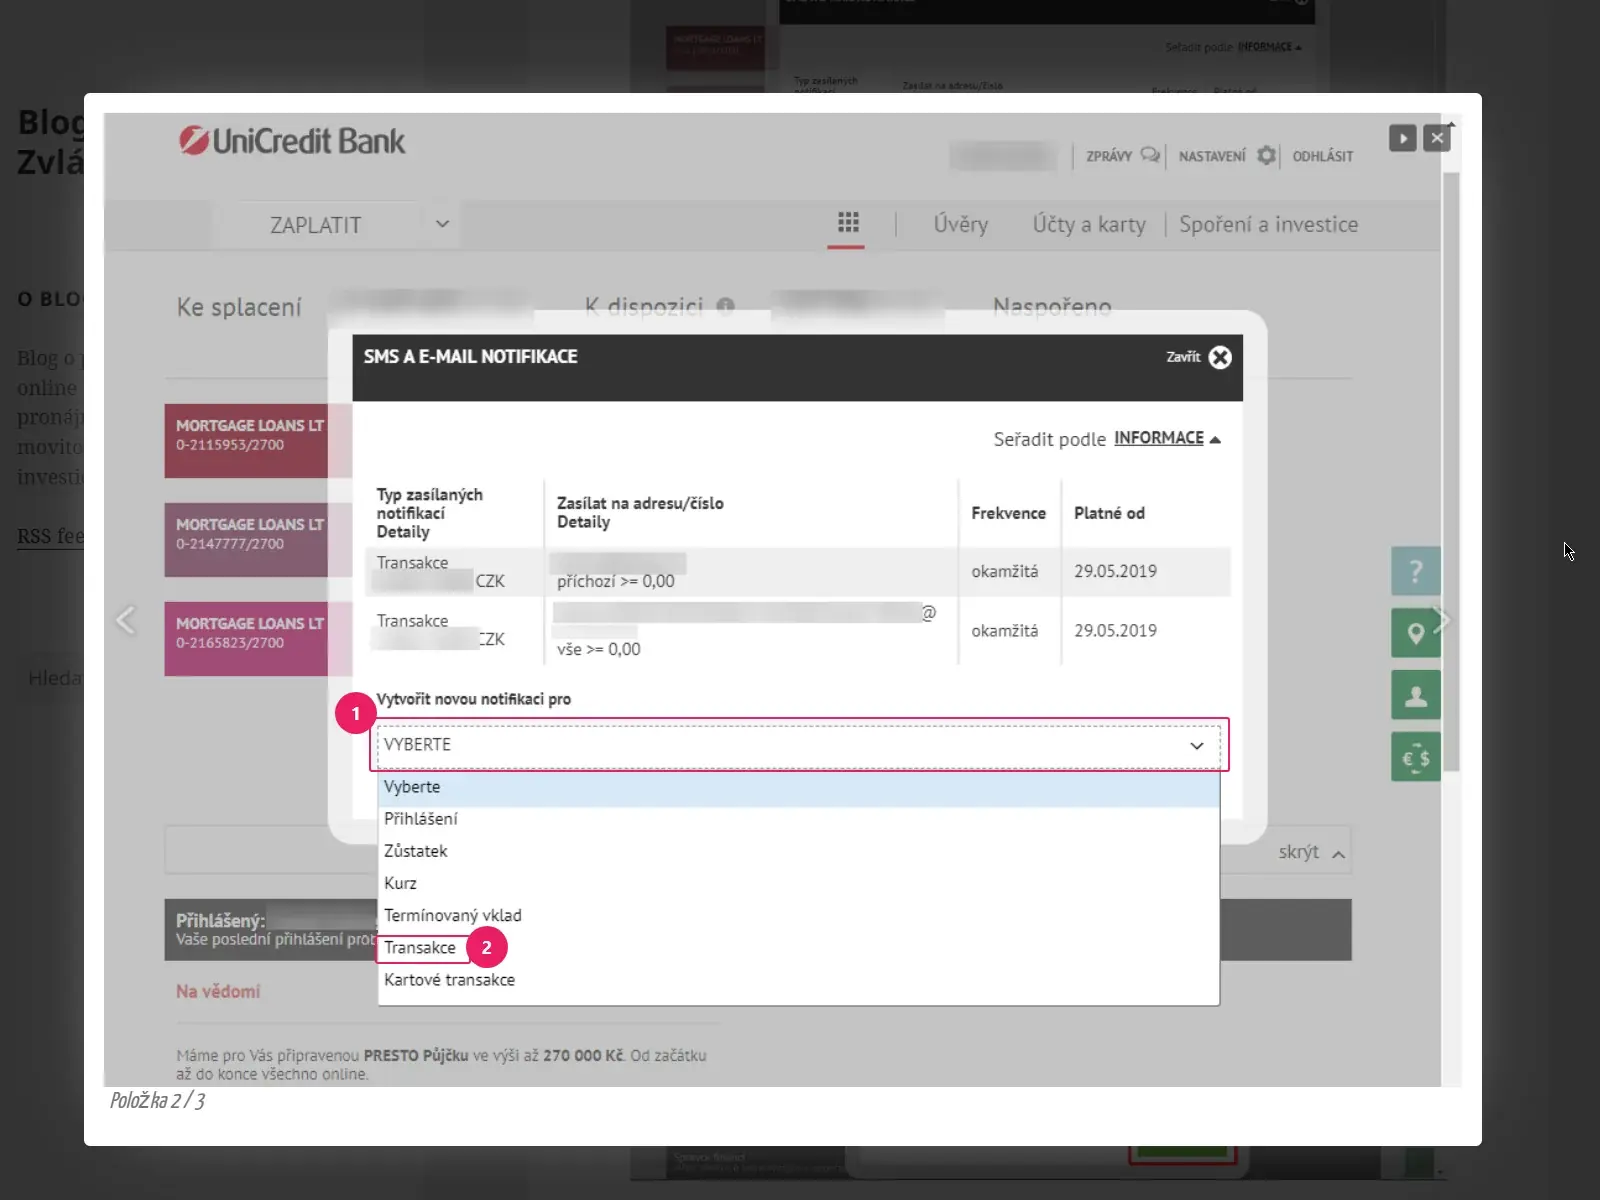Viewport: 1600px width, 1200px height.
Task: Click the Frekvence column header
Action: 1008,513
